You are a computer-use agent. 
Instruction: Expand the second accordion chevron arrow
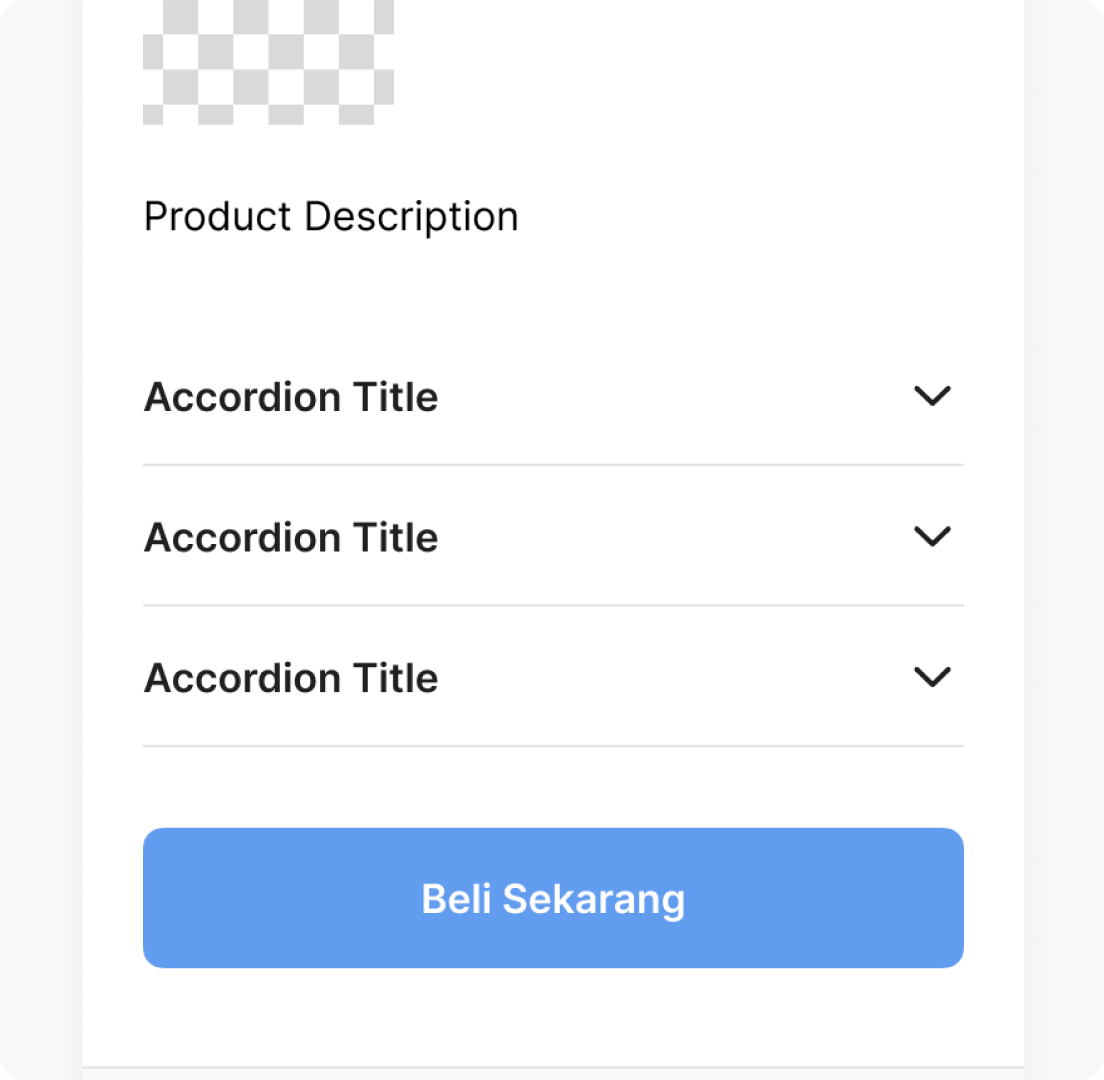(932, 537)
